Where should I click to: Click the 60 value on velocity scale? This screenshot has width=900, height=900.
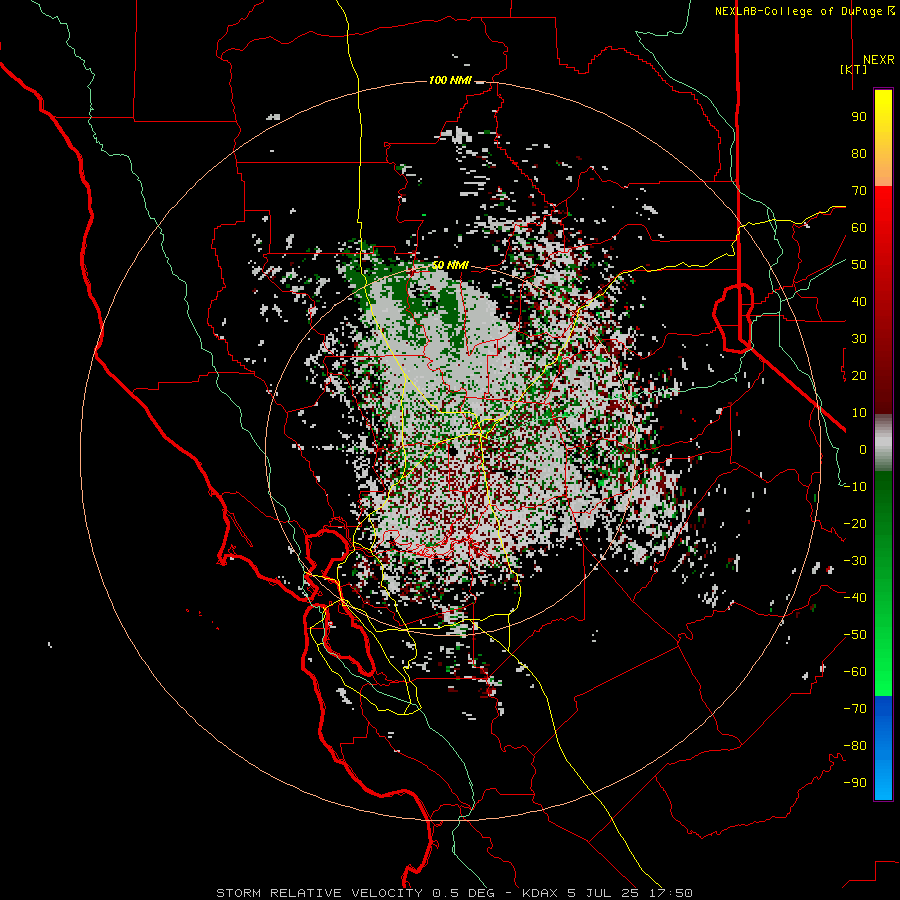click(x=859, y=228)
